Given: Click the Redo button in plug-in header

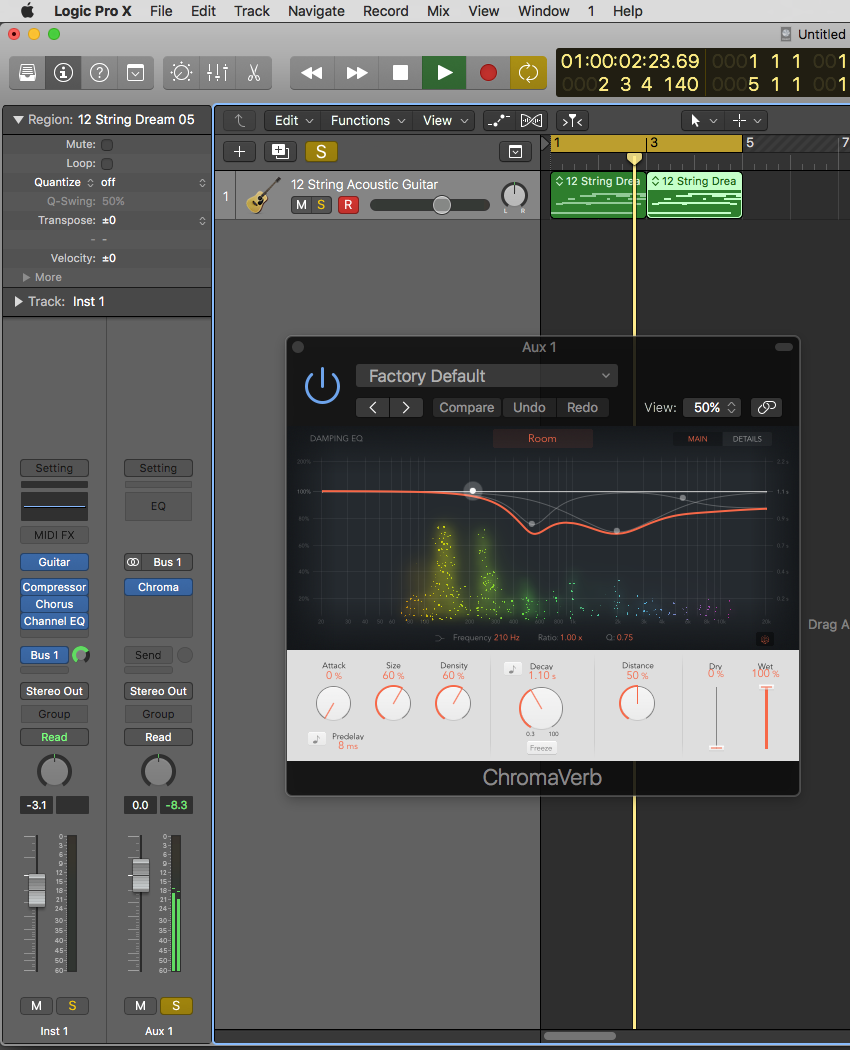Looking at the screenshot, I should pos(582,408).
